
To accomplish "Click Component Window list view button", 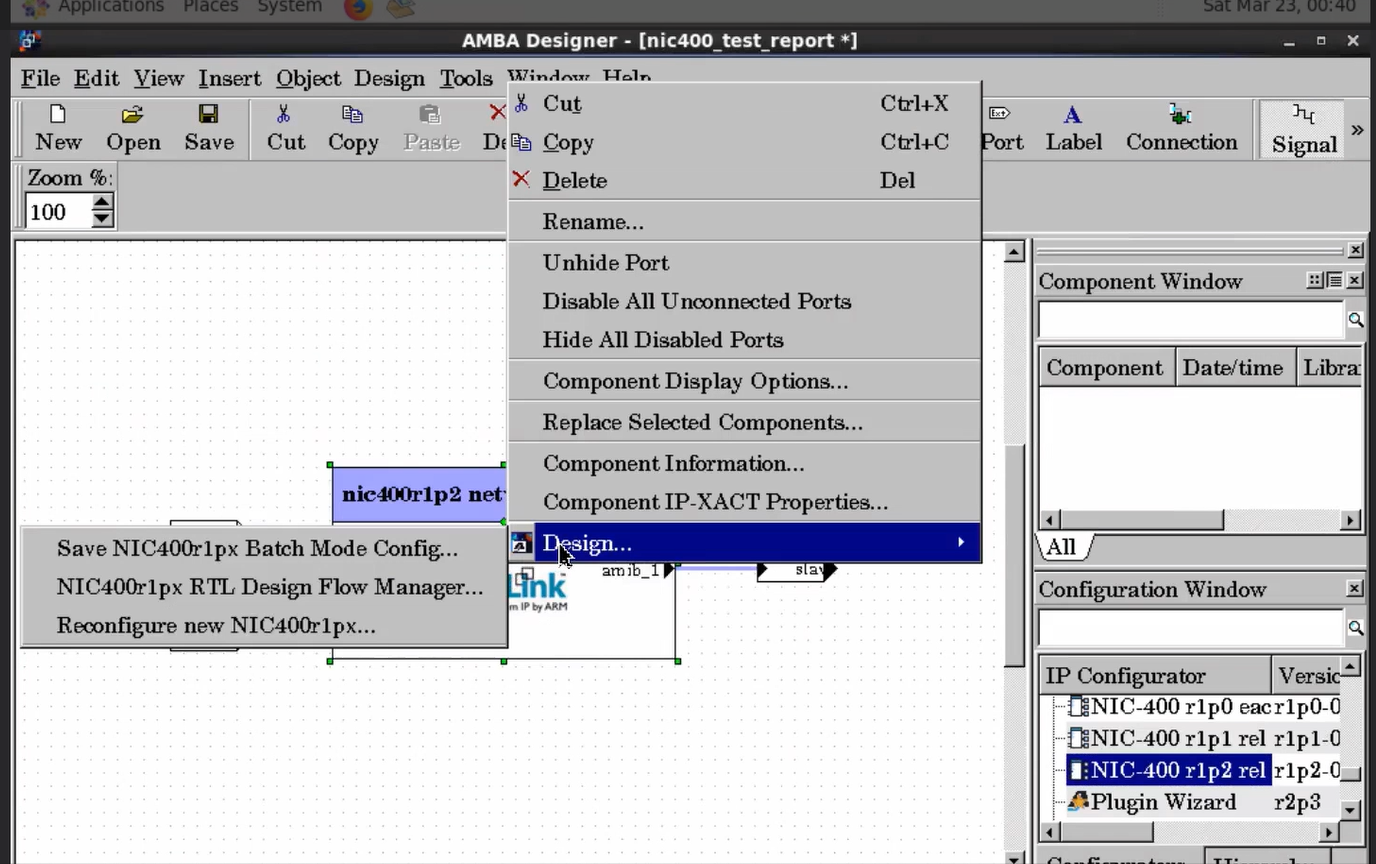I will (x=1334, y=281).
